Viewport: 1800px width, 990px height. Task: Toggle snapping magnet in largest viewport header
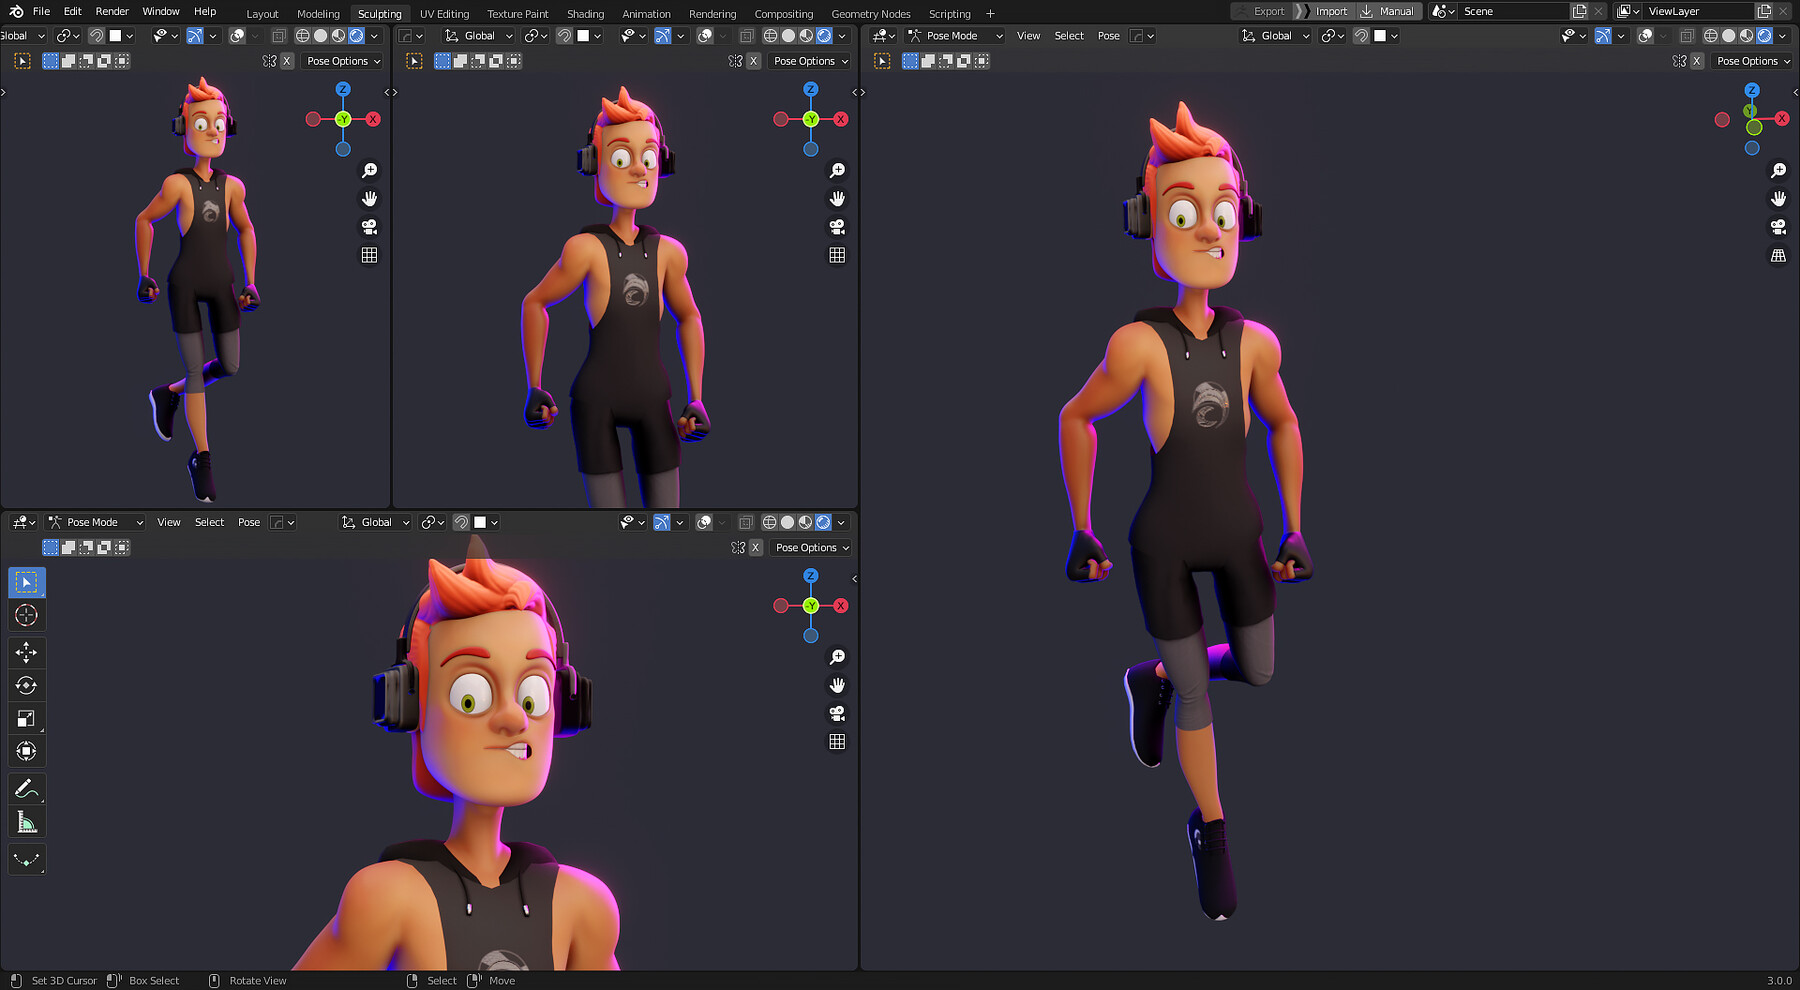tap(1361, 36)
